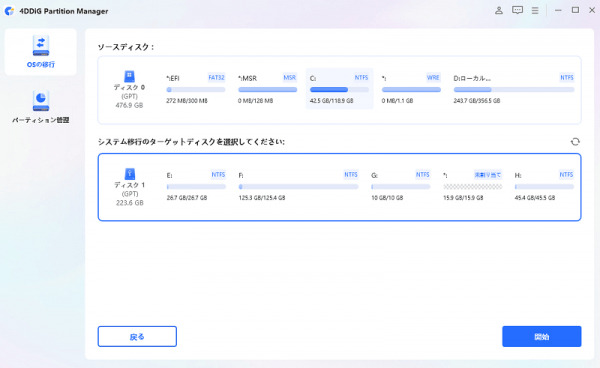Click the MSR partition usage bar

[x=267, y=90]
